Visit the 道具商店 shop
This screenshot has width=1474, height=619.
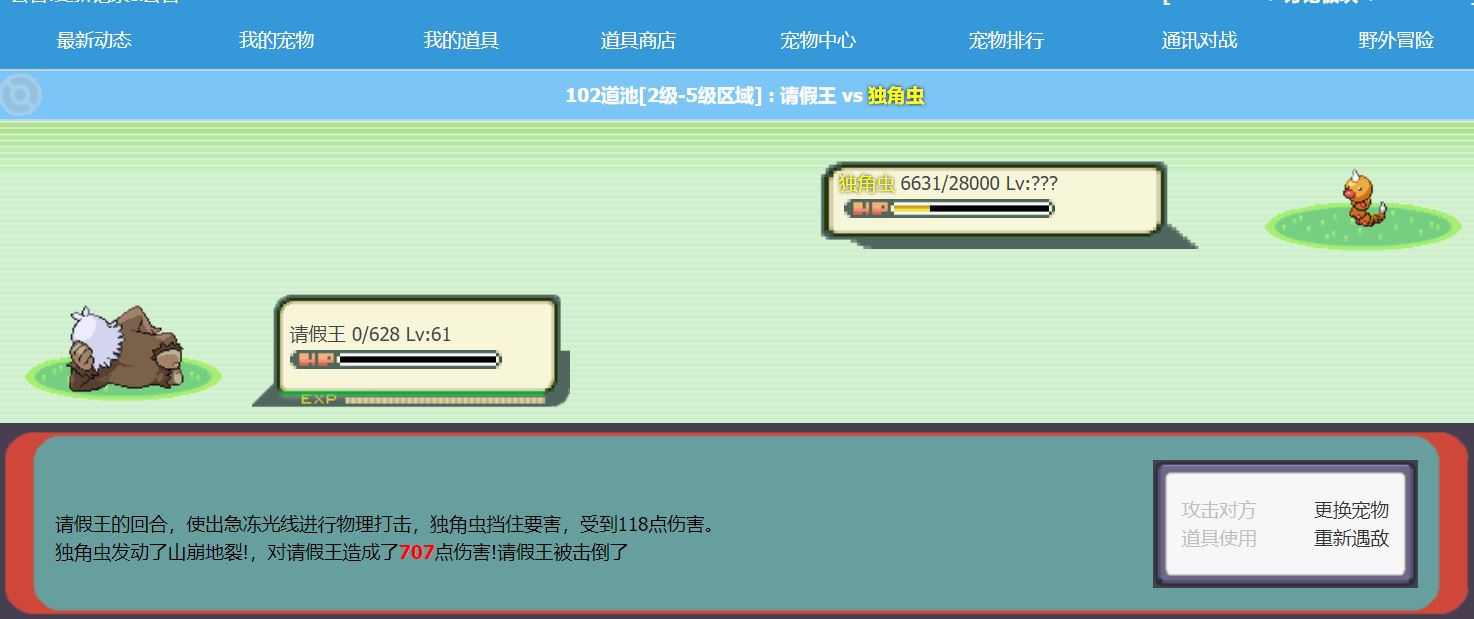click(x=638, y=40)
